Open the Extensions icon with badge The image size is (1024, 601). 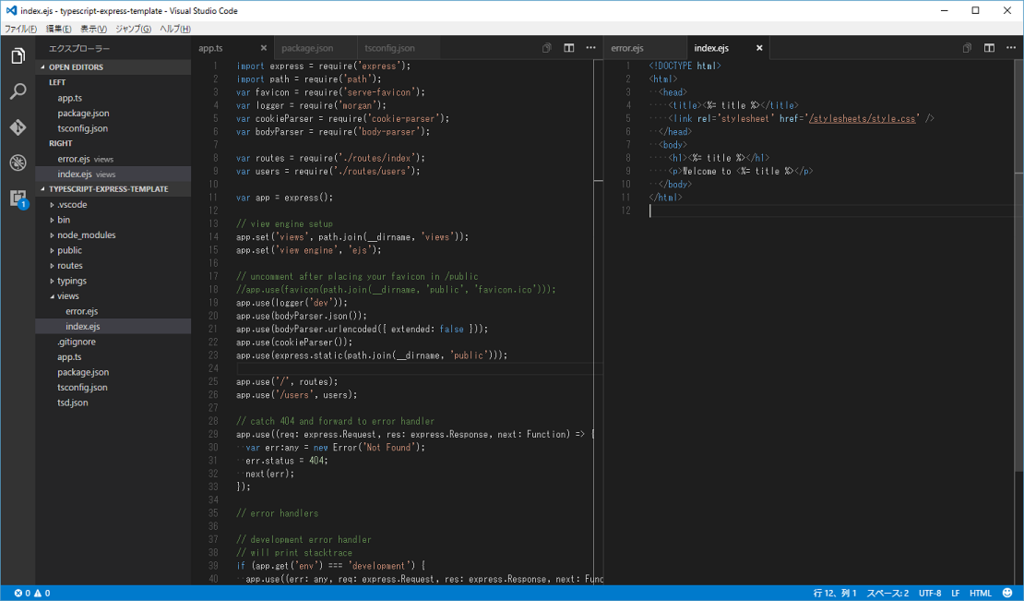click(18, 198)
